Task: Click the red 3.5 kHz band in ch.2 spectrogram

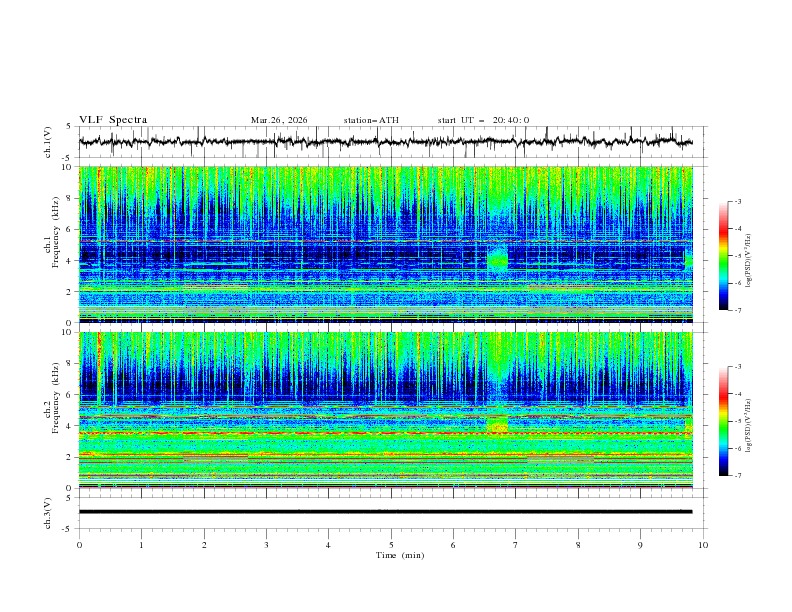Action: tap(386, 433)
